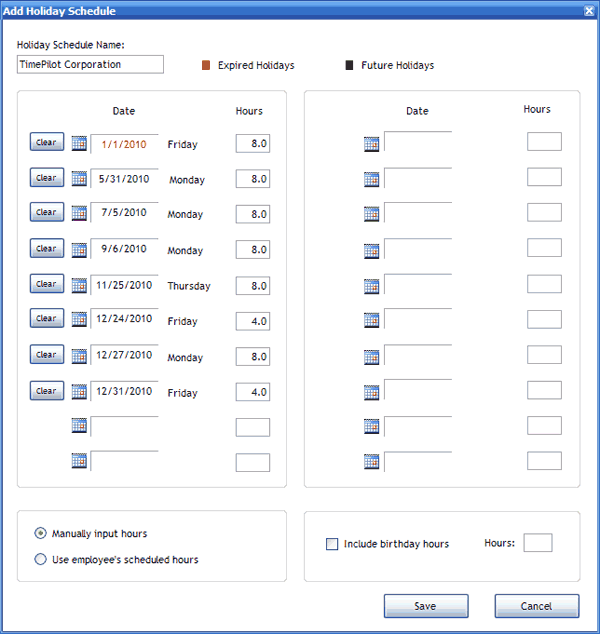Open calendar picker for 12/31/2010 holiday
The width and height of the screenshot is (600, 634).
pyautogui.click(x=80, y=392)
